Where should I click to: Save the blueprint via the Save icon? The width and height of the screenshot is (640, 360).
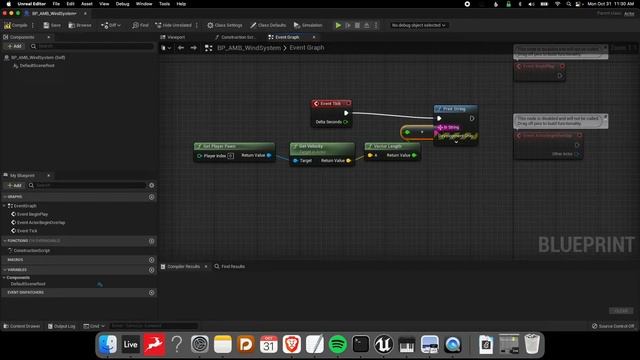52,25
